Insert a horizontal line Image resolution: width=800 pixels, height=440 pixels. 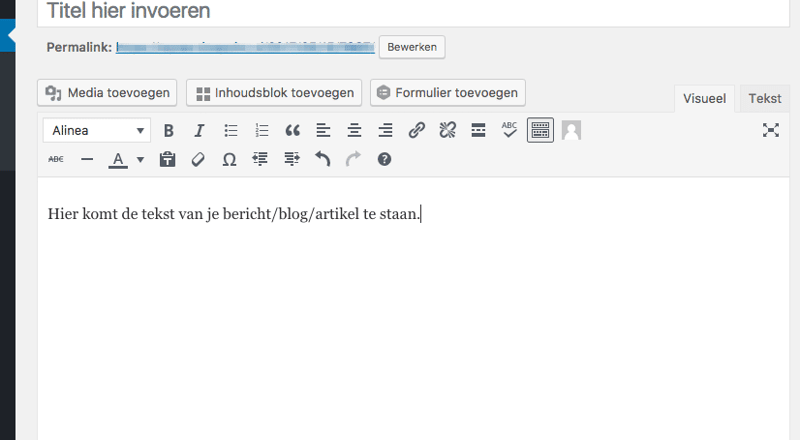tap(87, 159)
